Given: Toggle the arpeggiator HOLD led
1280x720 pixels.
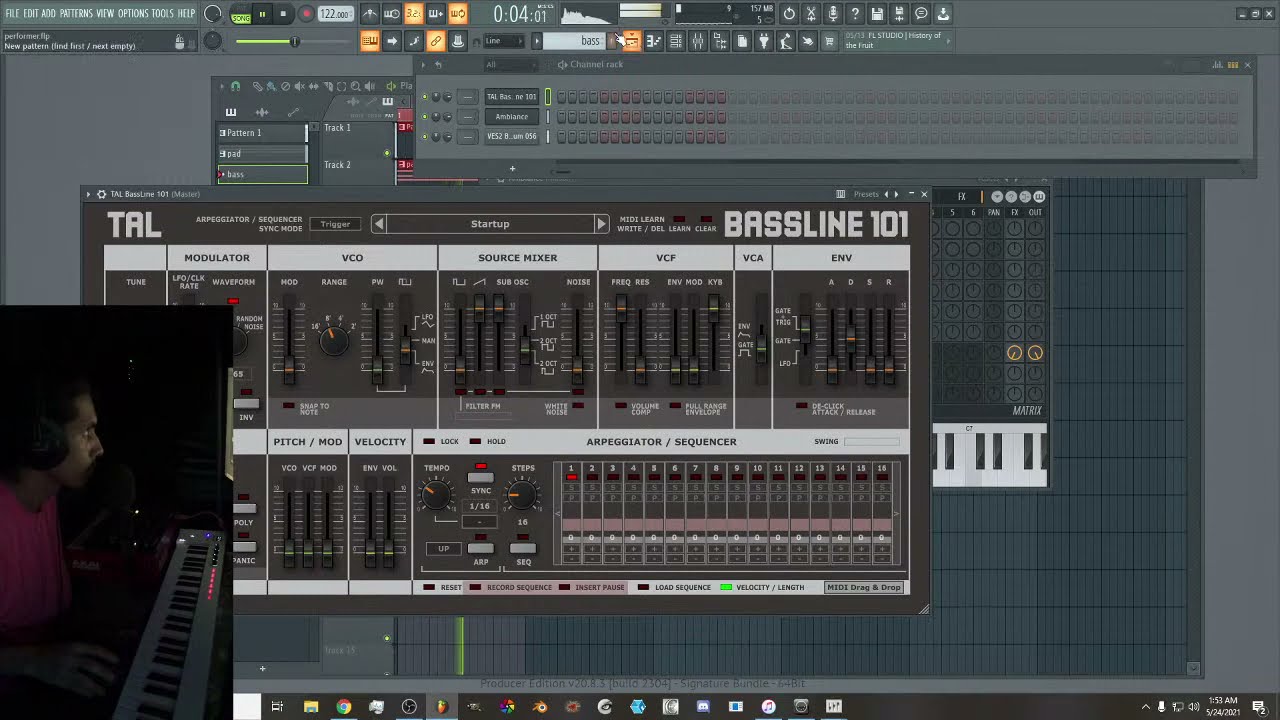Looking at the screenshot, I should tap(475, 441).
